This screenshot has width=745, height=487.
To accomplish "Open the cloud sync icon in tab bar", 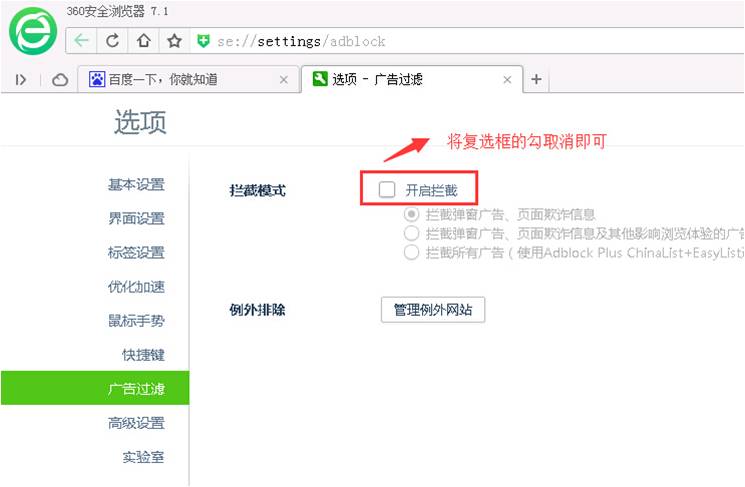I will pyautogui.click(x=59, y=80).
